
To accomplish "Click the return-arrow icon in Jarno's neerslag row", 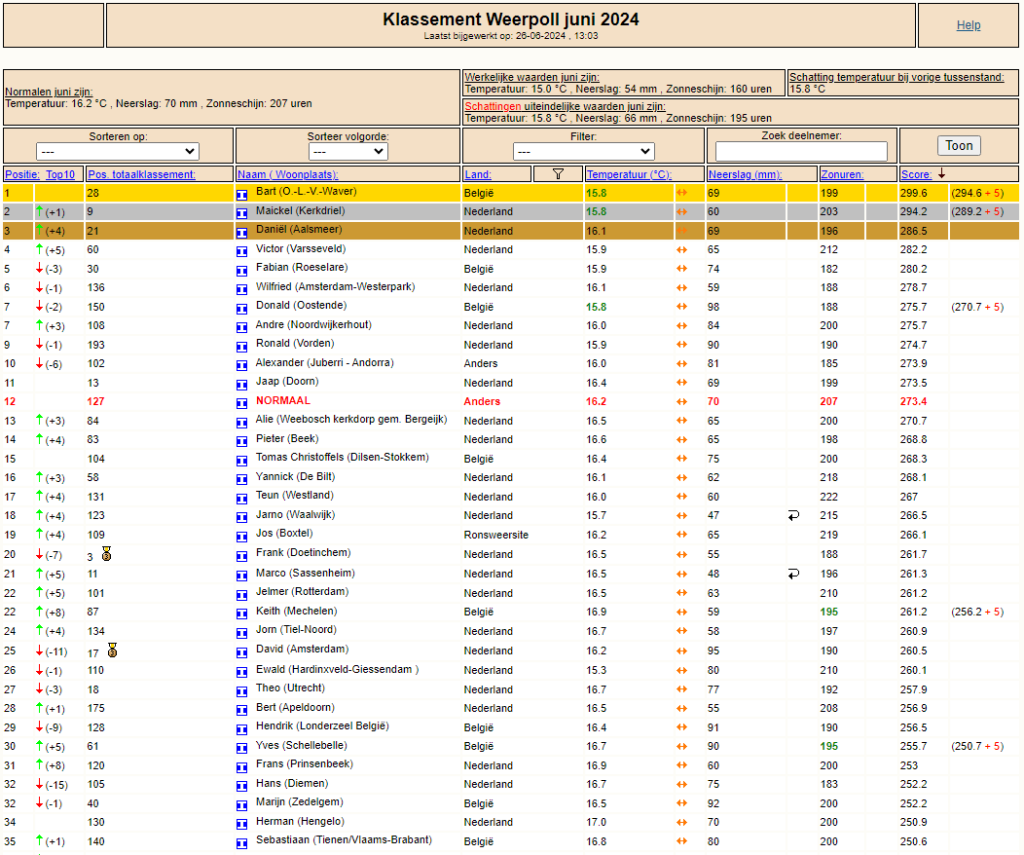I will point(793,515).
